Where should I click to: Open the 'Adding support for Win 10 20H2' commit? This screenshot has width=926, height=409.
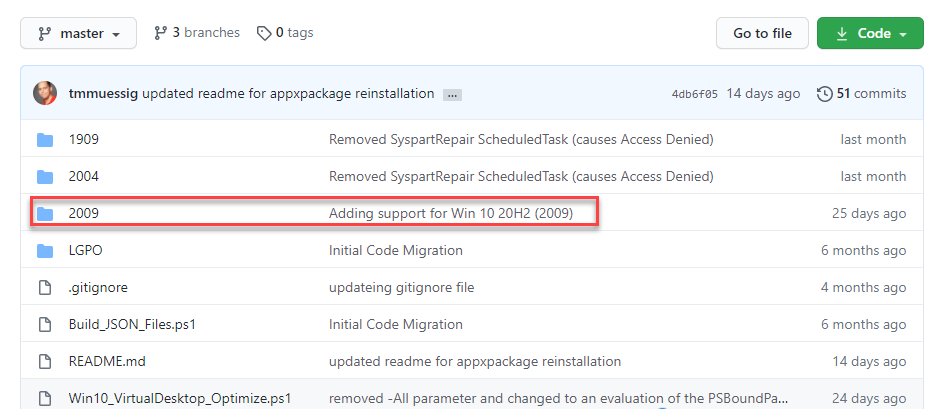(x=451, y=213)
